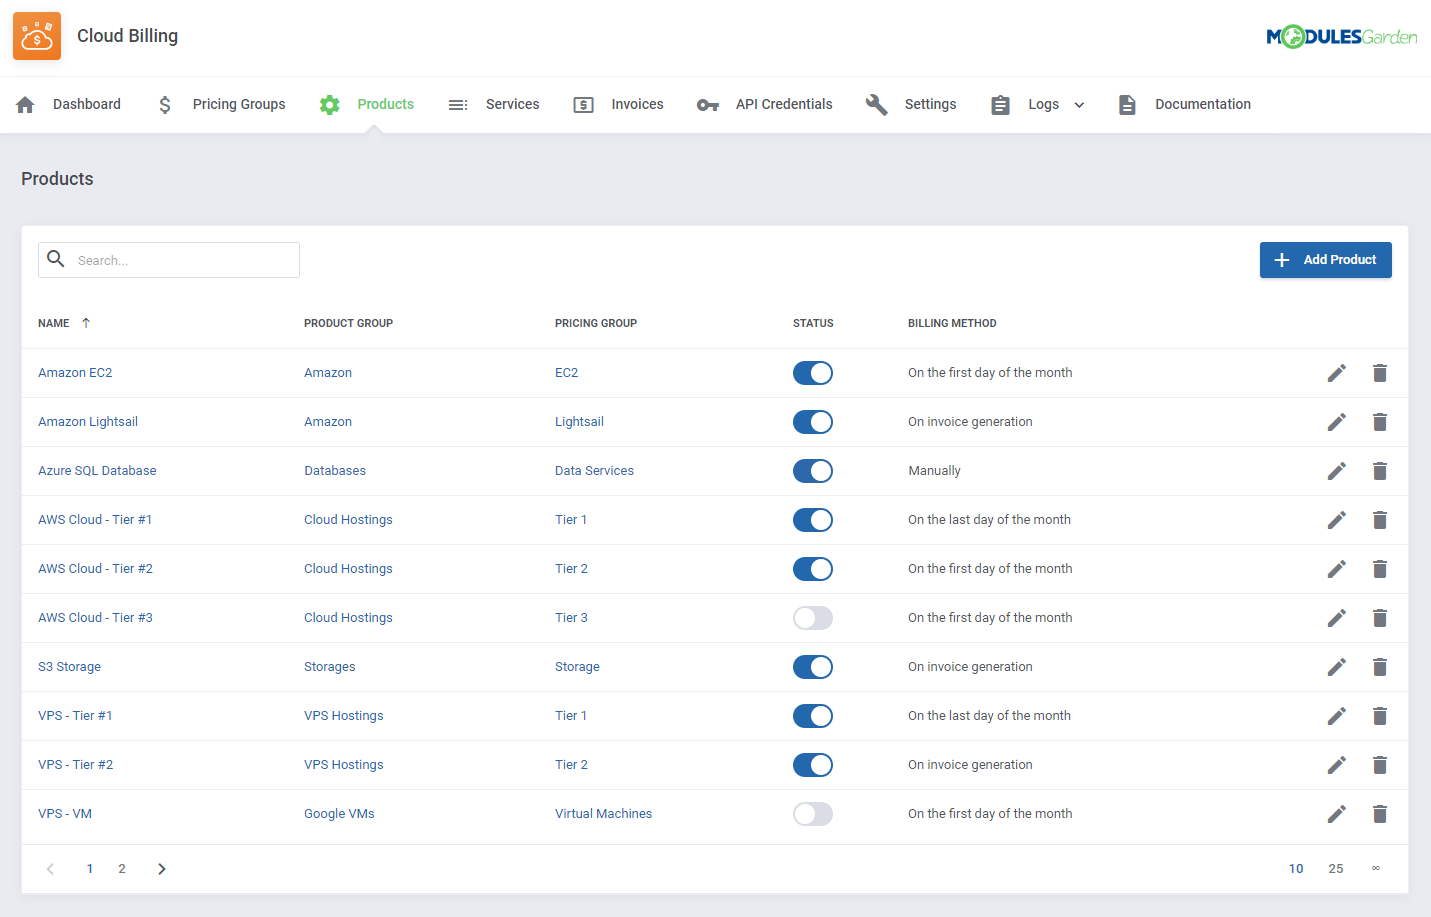This screenshot has height=917, width=1431.
Task: Edit AWS Cloud - Tier #3 product
Action: (x=1337, y=618)
